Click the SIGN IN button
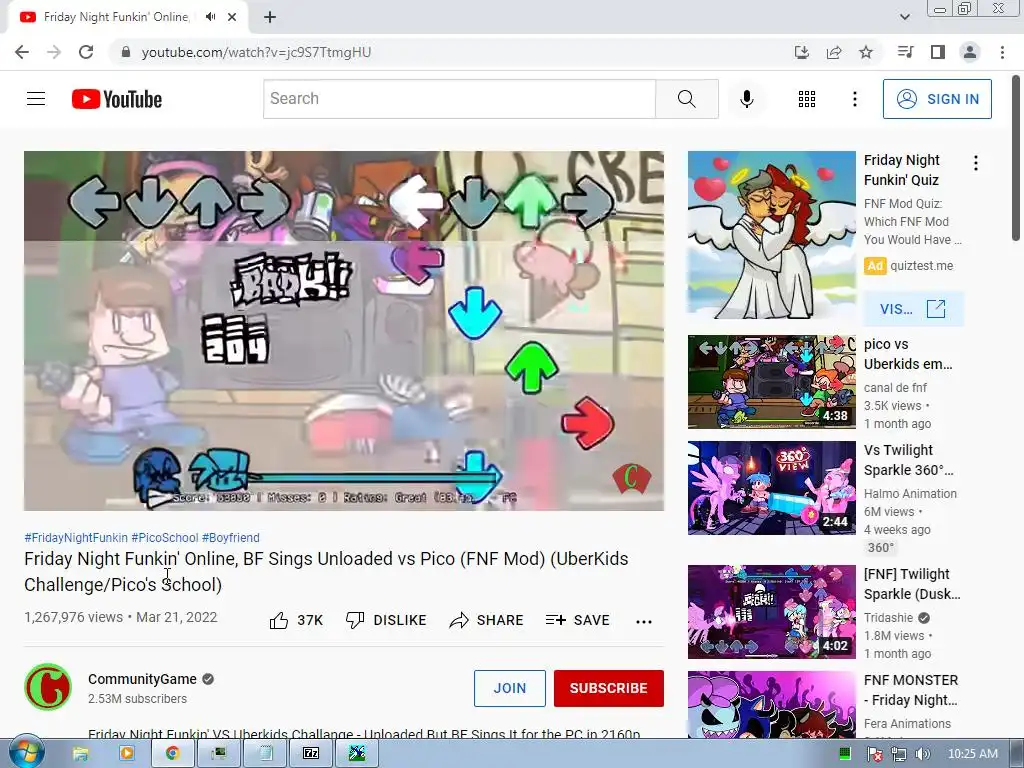 pyautogui.click(x=937, y=99)
